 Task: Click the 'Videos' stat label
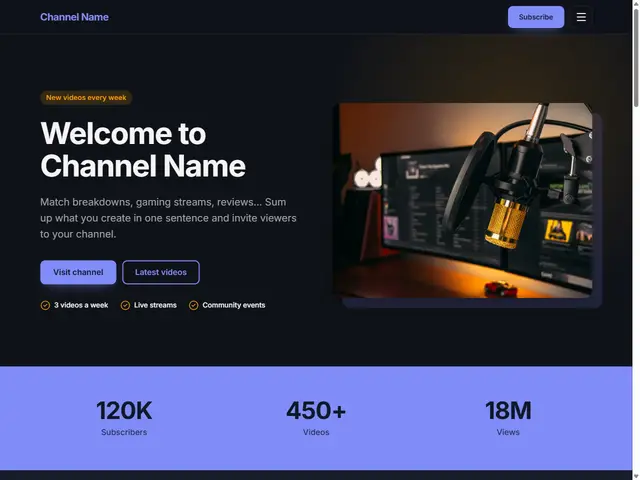(316, 432)
